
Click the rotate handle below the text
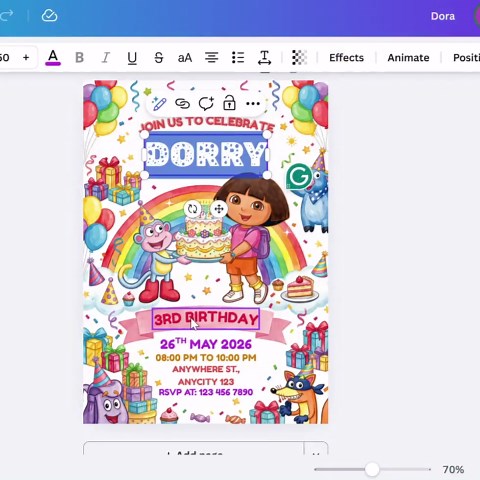coord(192,209)
